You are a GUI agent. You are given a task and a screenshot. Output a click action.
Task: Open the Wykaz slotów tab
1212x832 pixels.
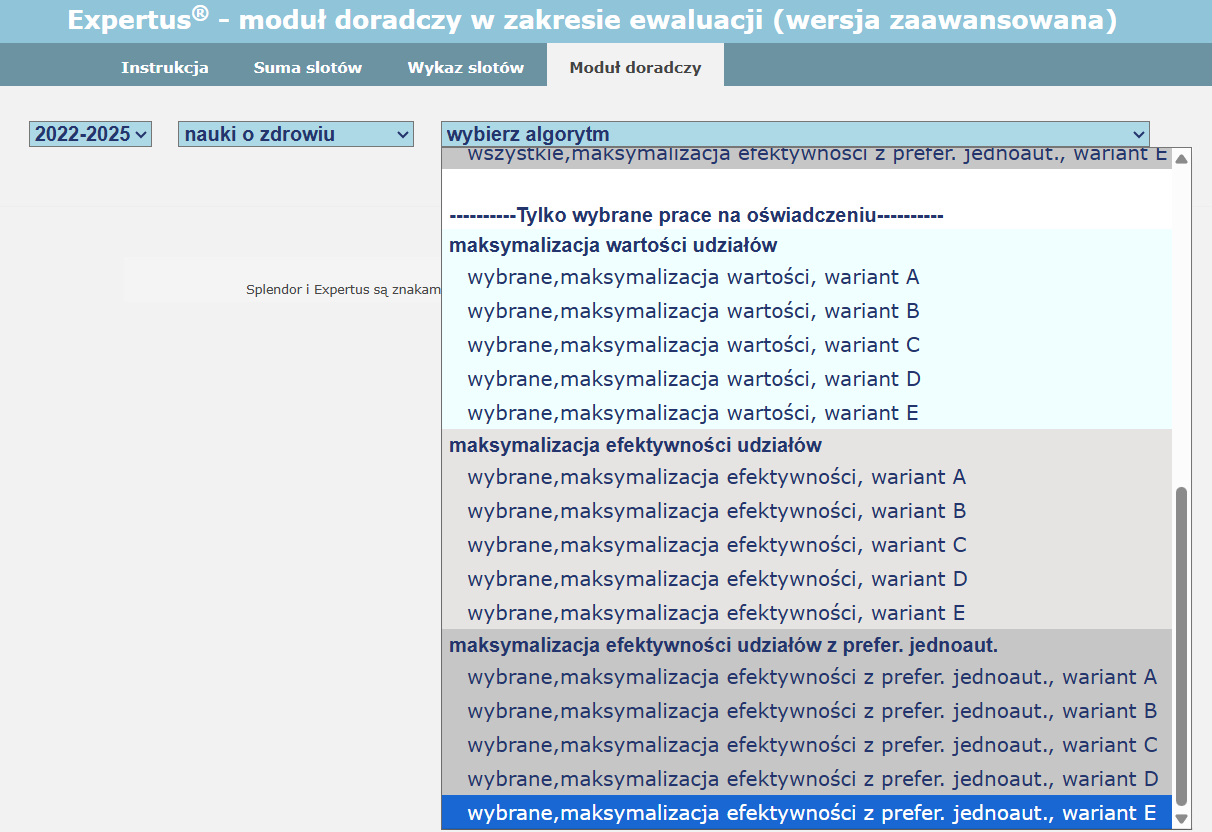coord(465,68)
